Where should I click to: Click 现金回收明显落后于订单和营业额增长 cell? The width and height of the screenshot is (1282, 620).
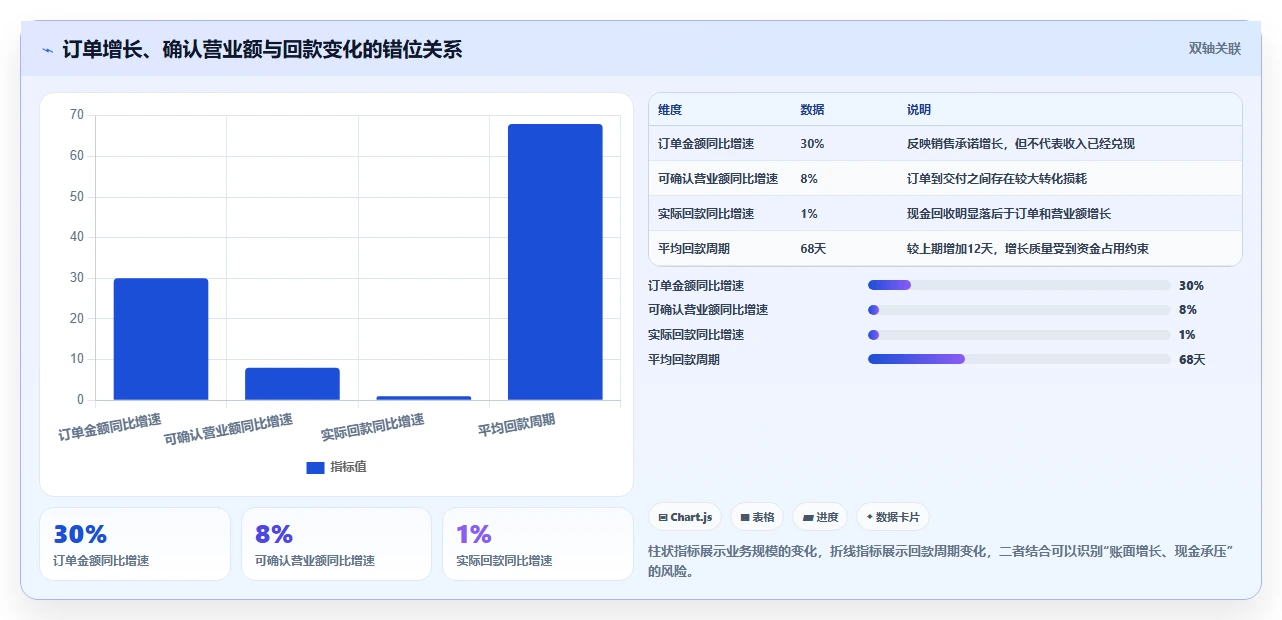1009,214
